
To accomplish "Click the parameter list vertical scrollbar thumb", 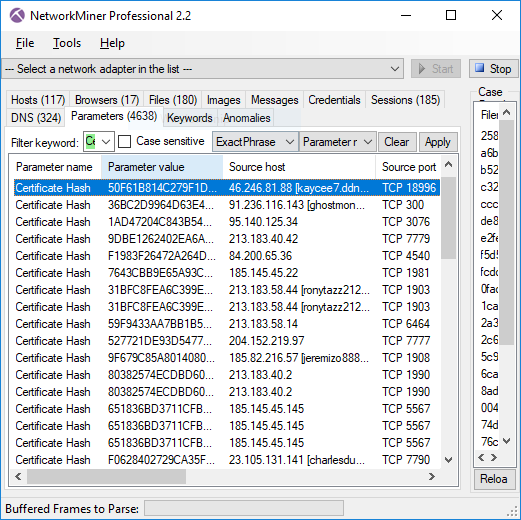I will pyautogui.click(x=449, y=218).
